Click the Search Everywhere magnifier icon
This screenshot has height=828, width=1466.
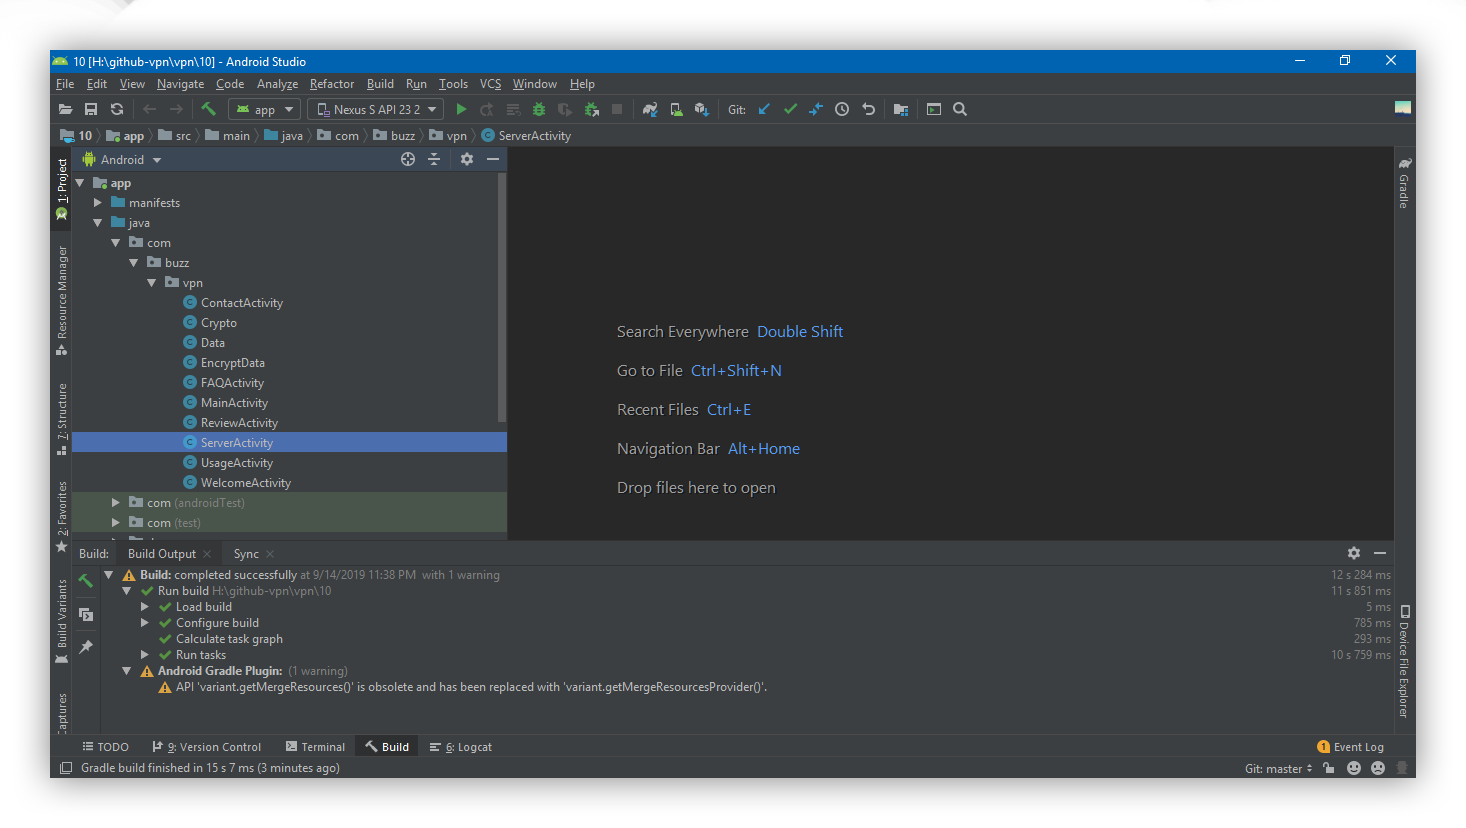(960, 109)
